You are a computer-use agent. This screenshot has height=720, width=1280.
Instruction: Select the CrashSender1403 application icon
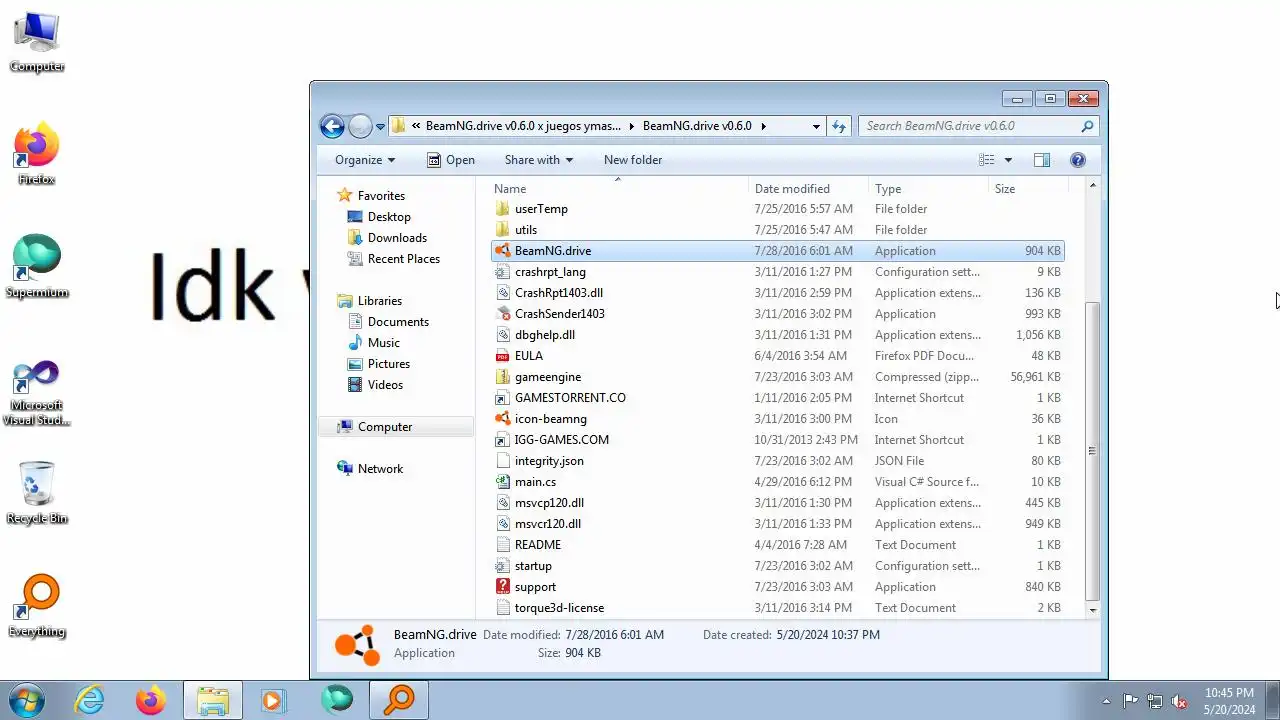pos(503,314)
